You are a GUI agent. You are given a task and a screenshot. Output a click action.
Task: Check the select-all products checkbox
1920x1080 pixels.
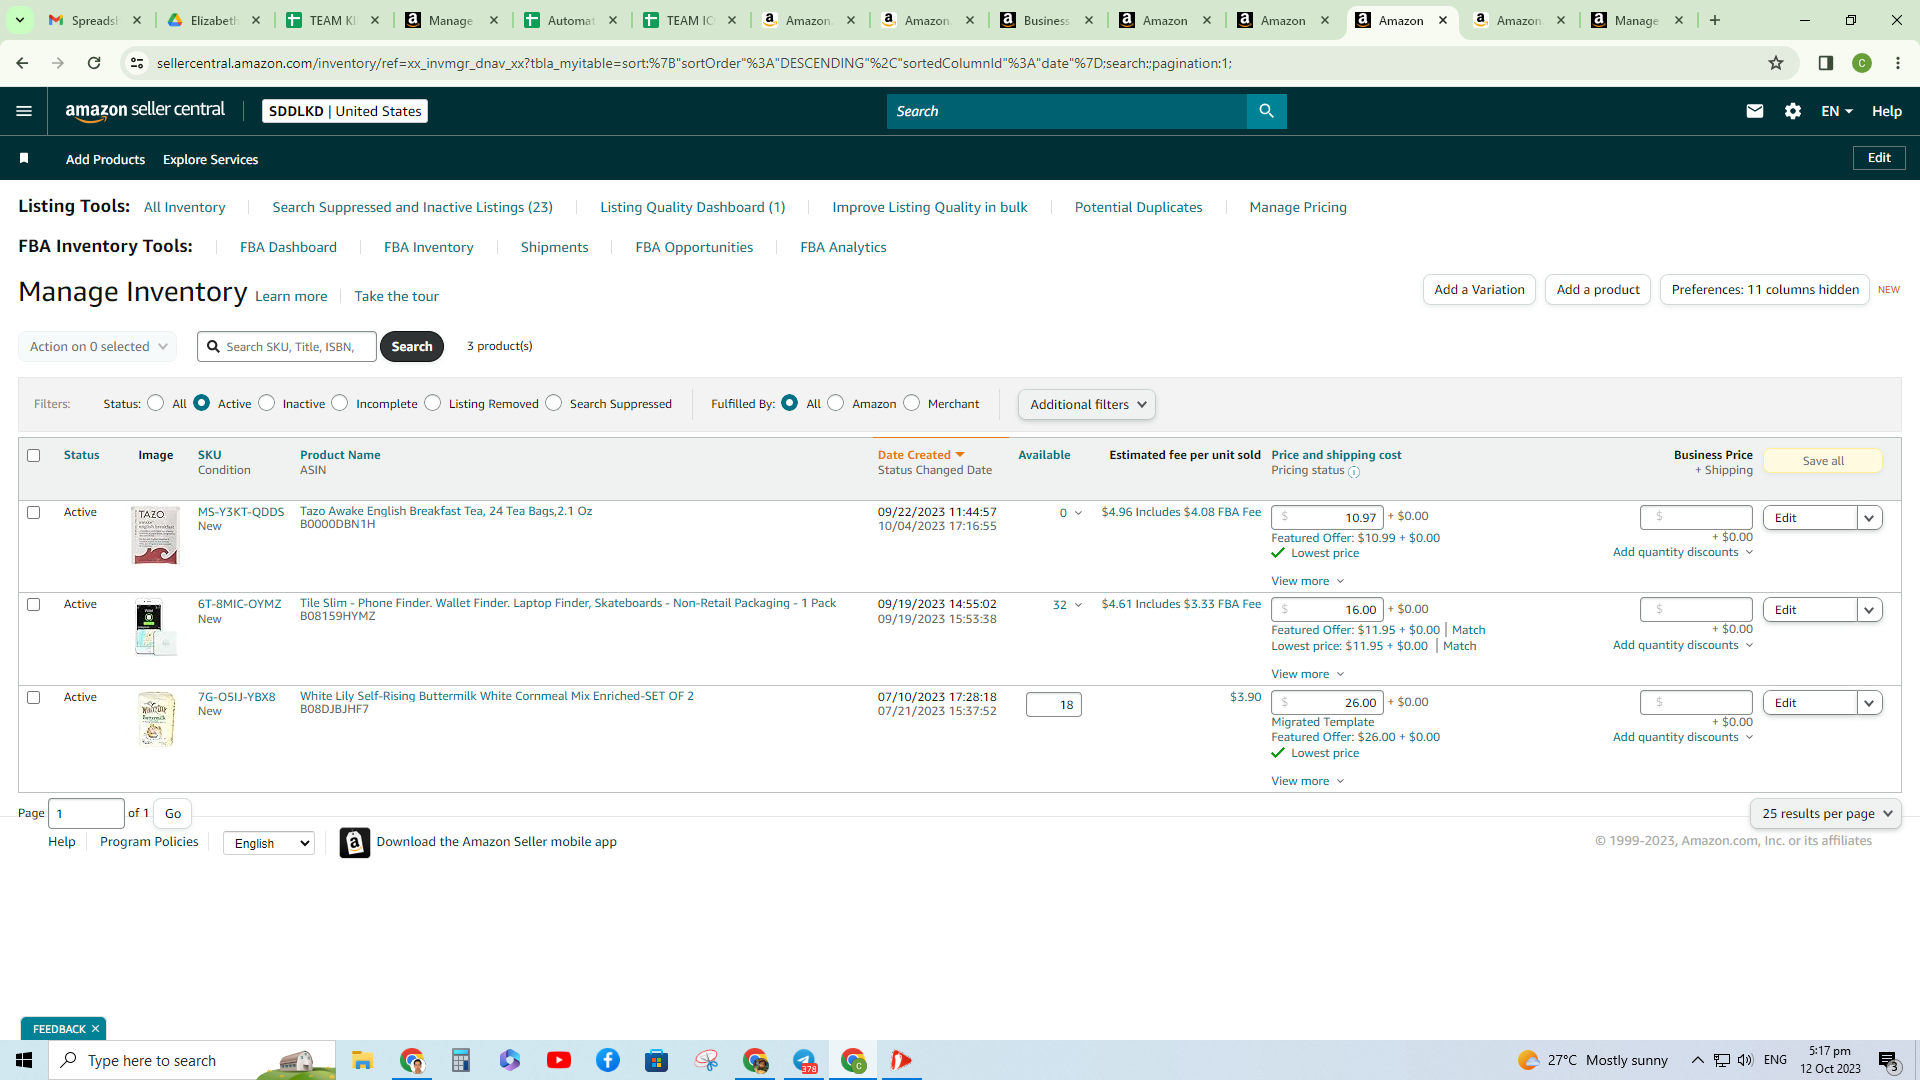click(33, 455)
